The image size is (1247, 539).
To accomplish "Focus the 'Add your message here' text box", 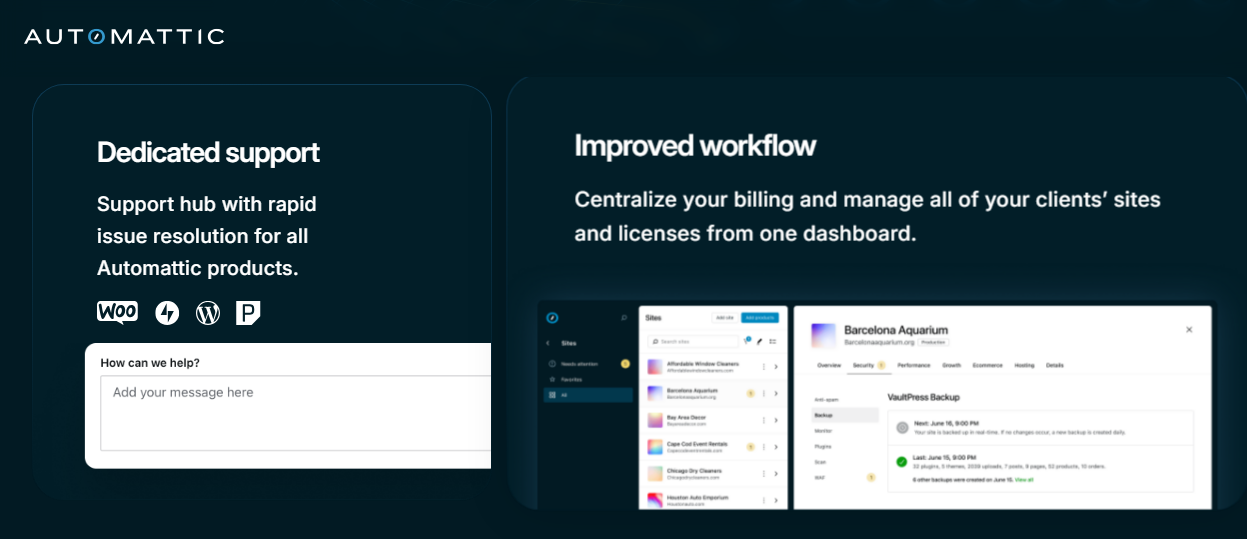I will (x=296, y=413).
